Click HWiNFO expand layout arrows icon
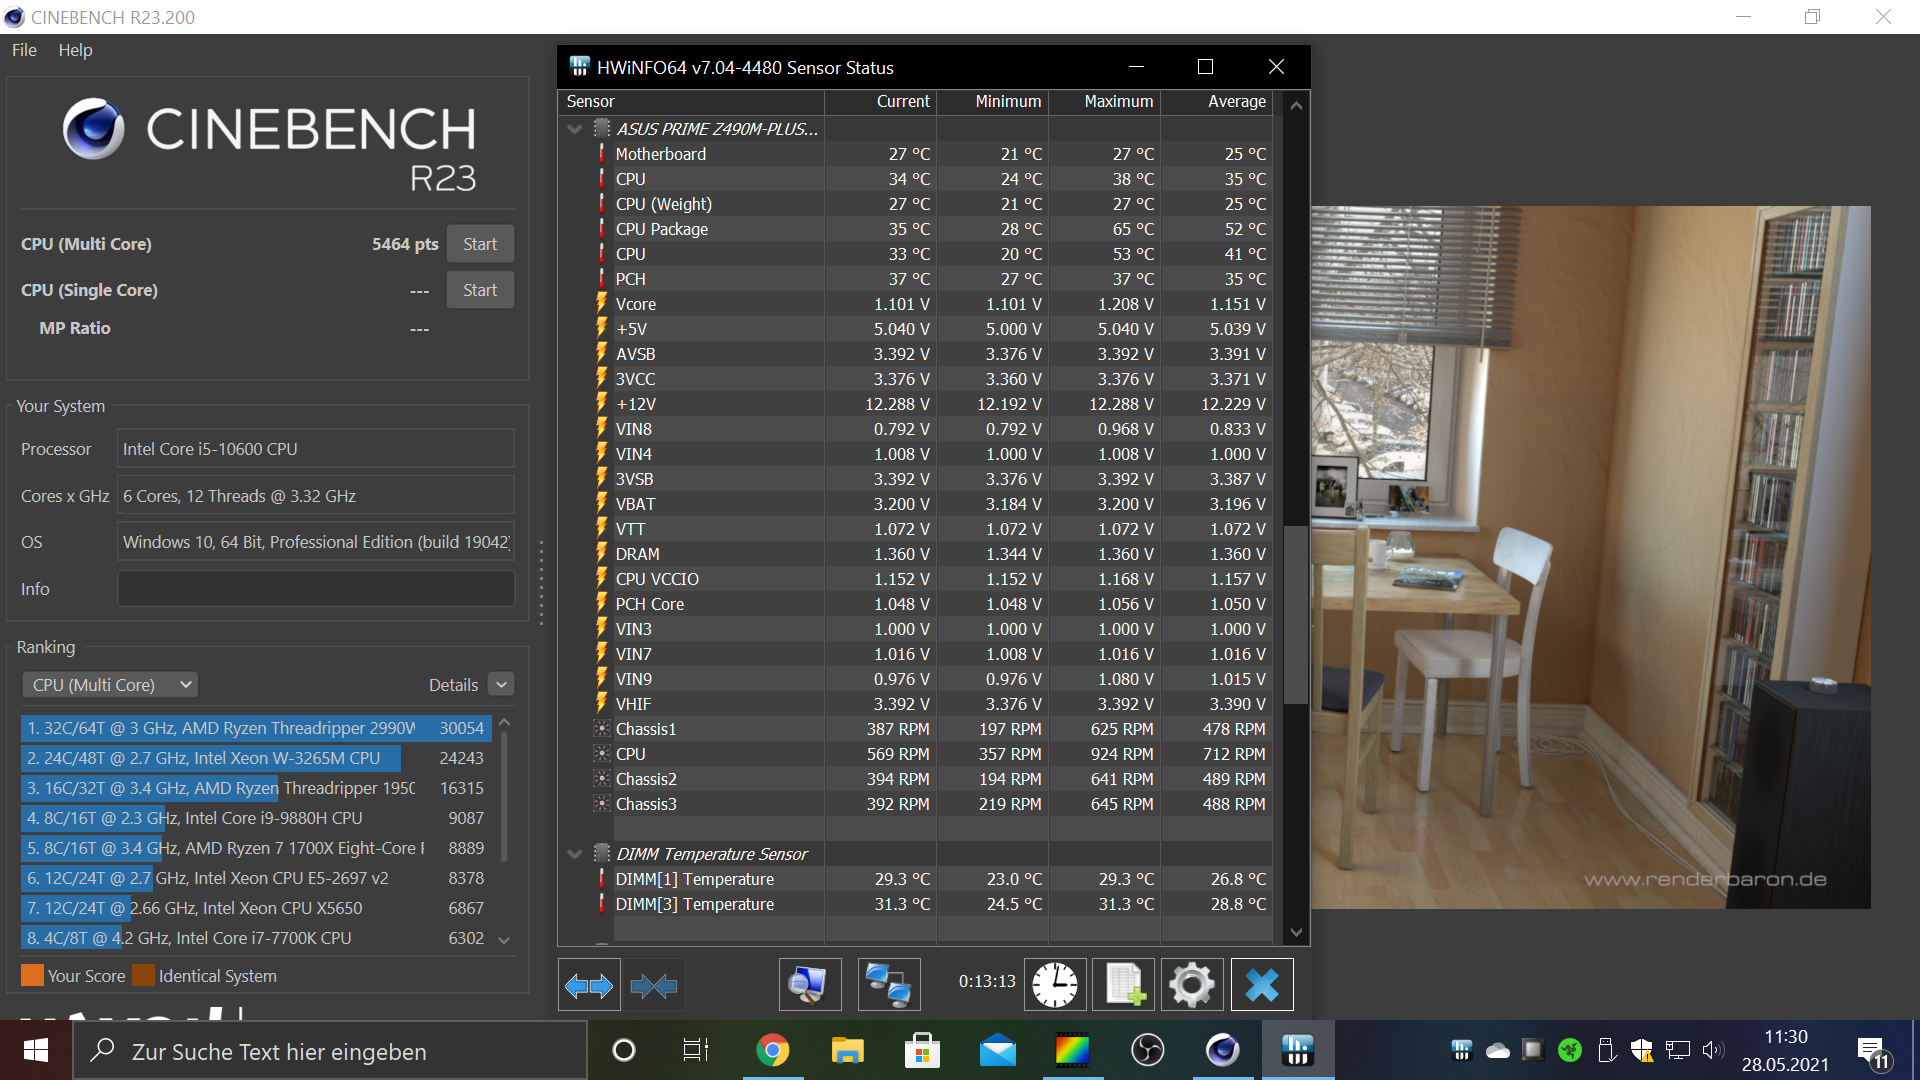 [x=589, y=986]
